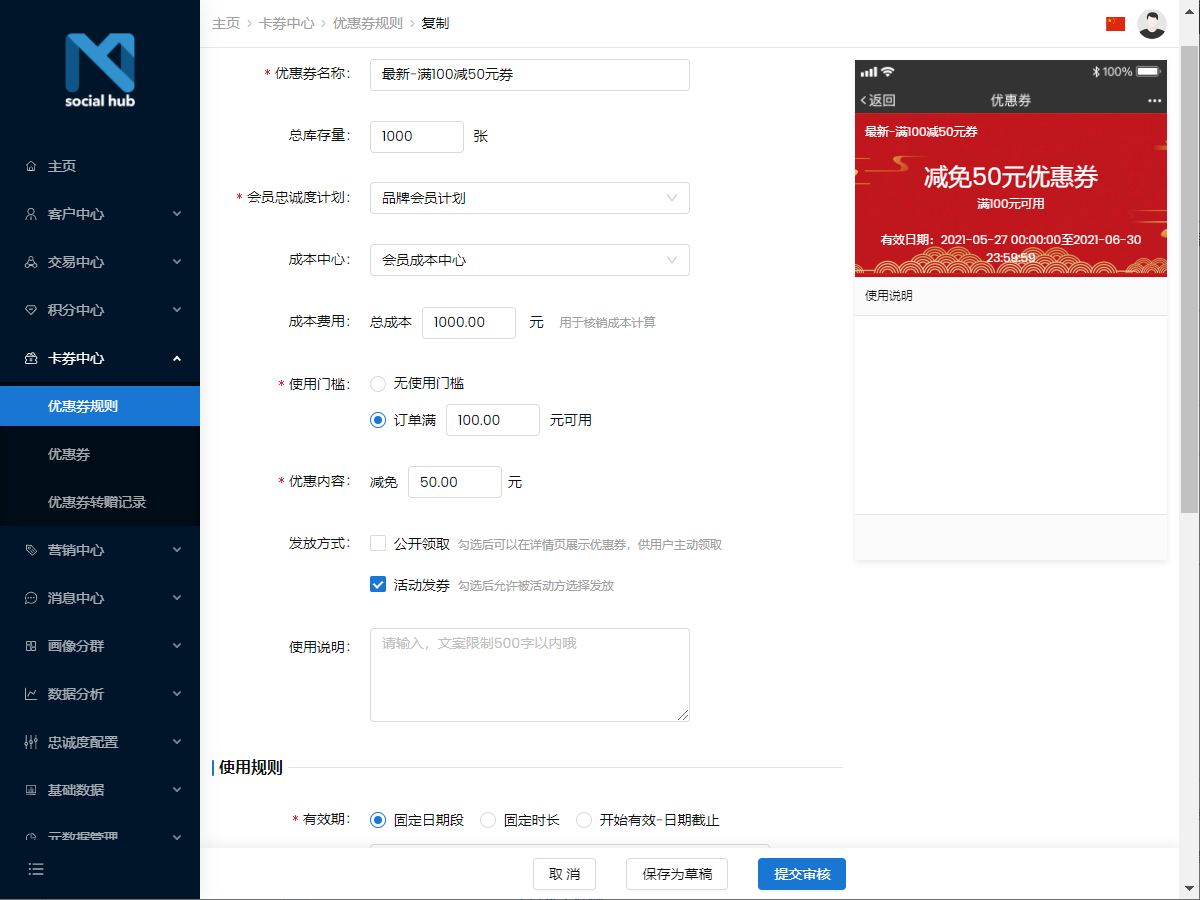Click the 数据分析 chart icon

tap(36, 693)
